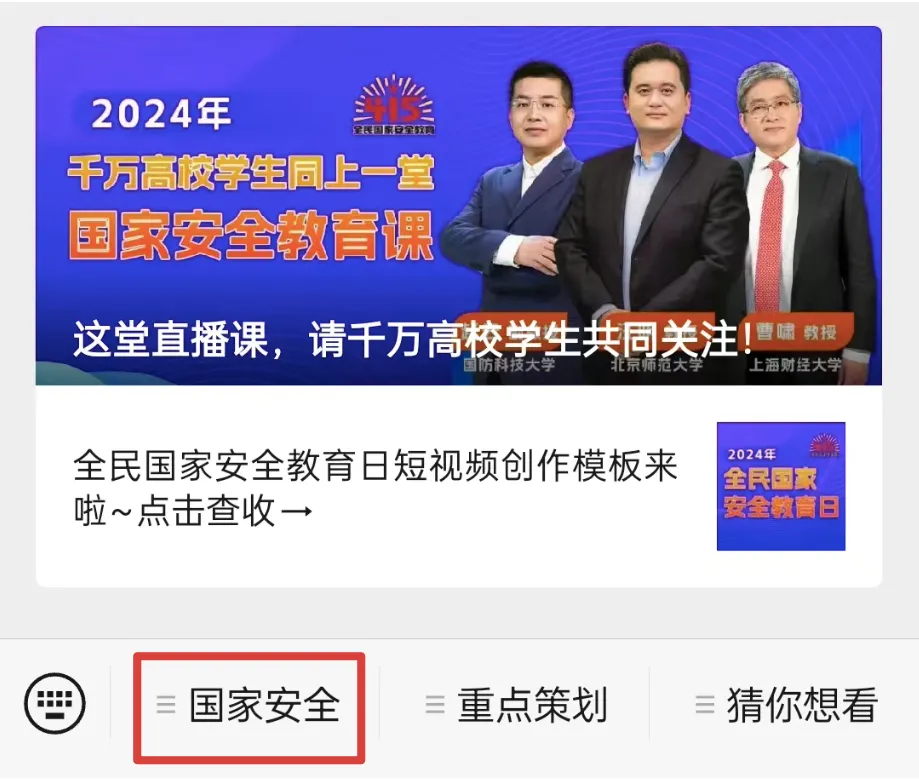Viewport: 919px width, 779px height.
Task: Open the 短视频创作模板 article title
Action: (375, 488)
